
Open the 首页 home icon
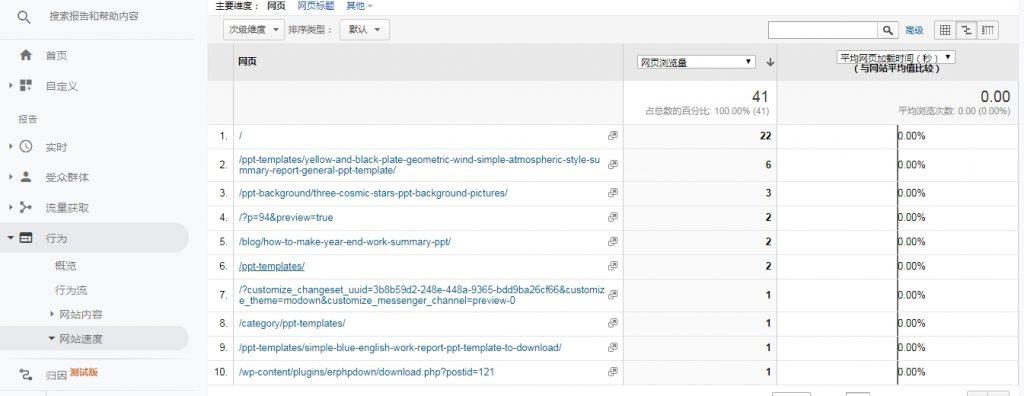coord(26,56)
